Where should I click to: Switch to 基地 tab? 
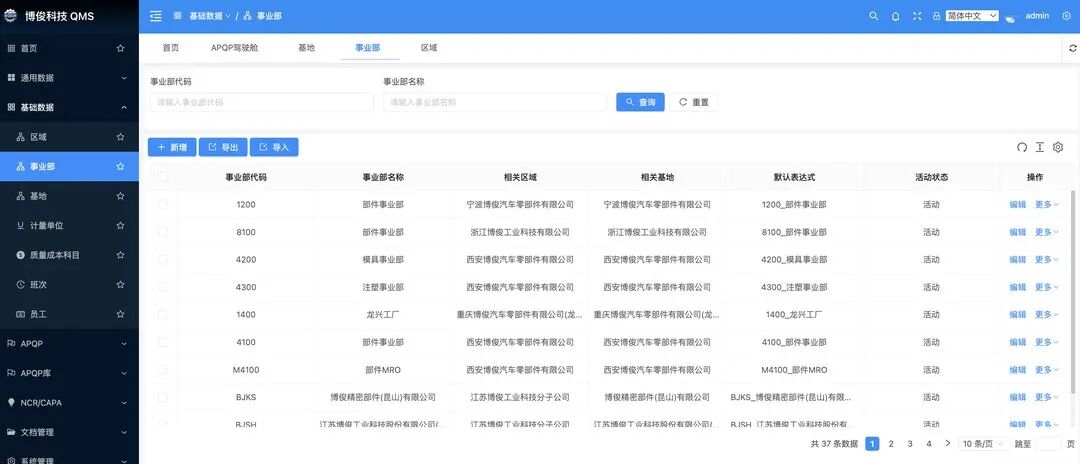point(307,48)
